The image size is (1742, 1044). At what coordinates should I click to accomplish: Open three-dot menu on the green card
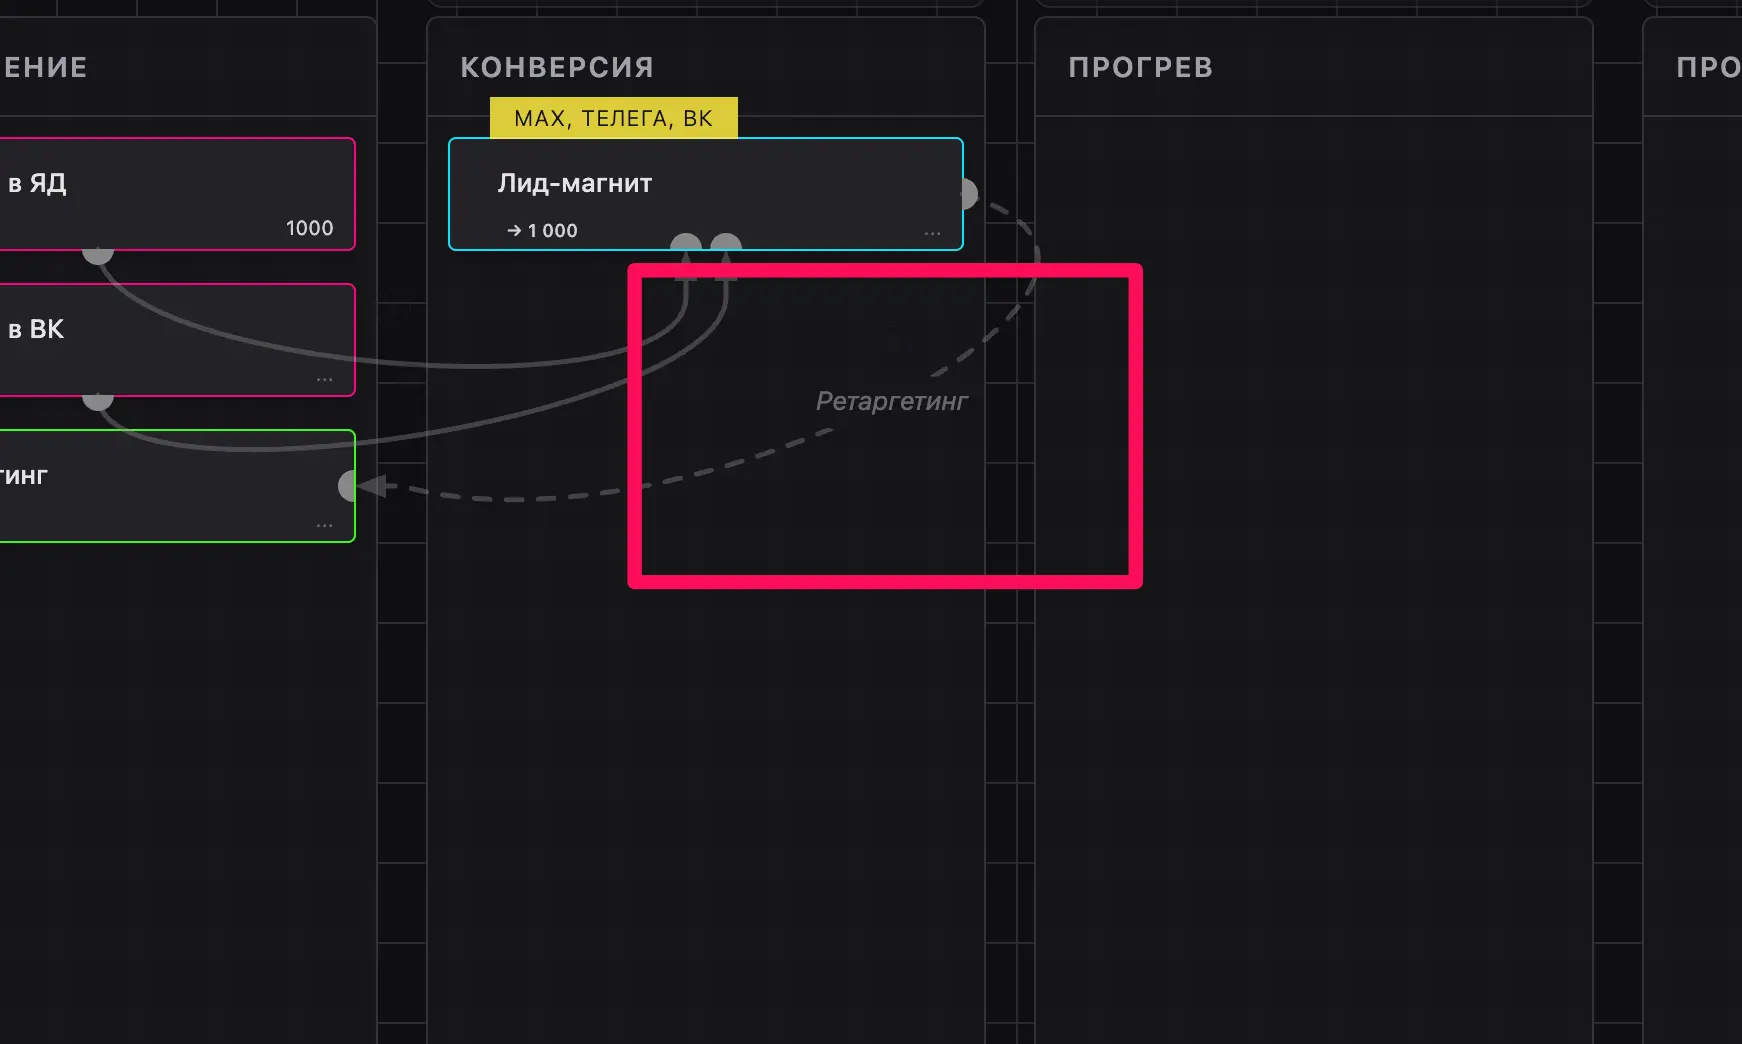pyautogui.click(x=324, y=526)
